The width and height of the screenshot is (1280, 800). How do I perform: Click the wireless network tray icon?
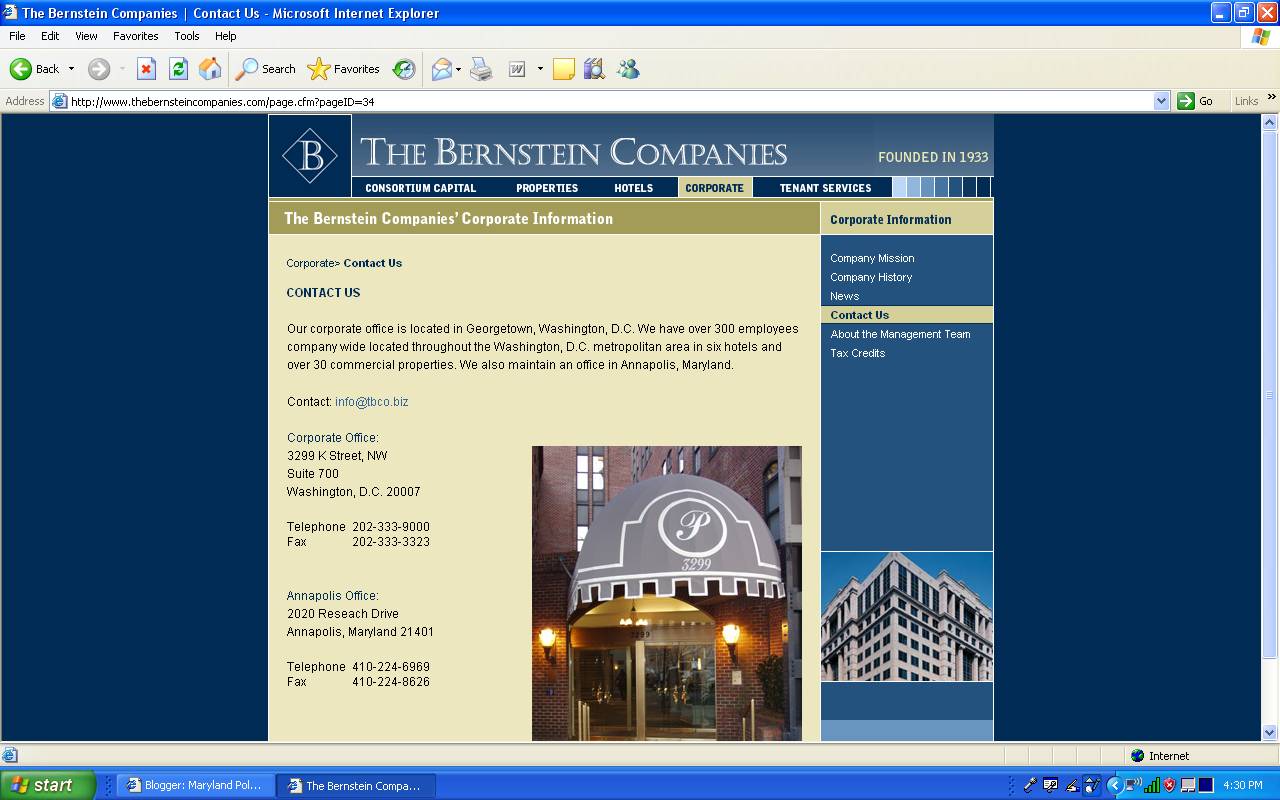[1133, 785]
